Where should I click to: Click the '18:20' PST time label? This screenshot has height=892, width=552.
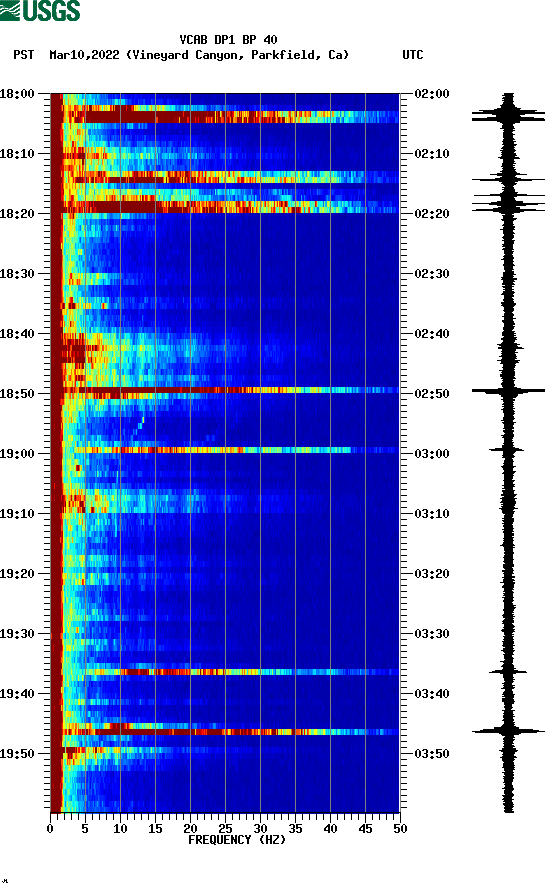(17, 214)
